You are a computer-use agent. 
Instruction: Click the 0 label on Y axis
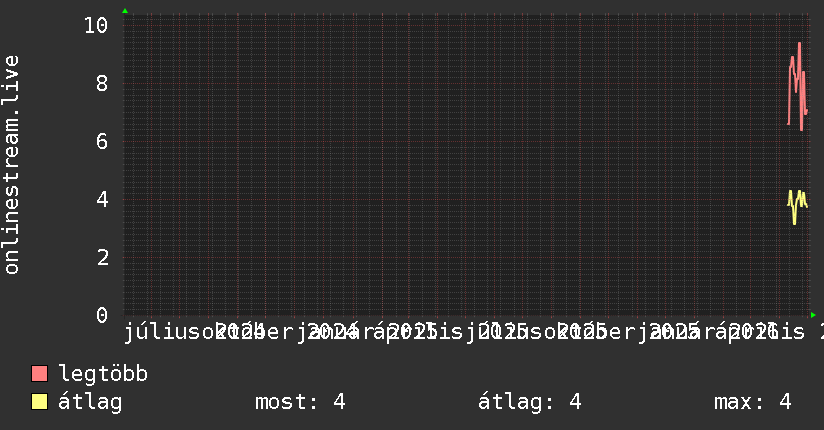point(102,315)
